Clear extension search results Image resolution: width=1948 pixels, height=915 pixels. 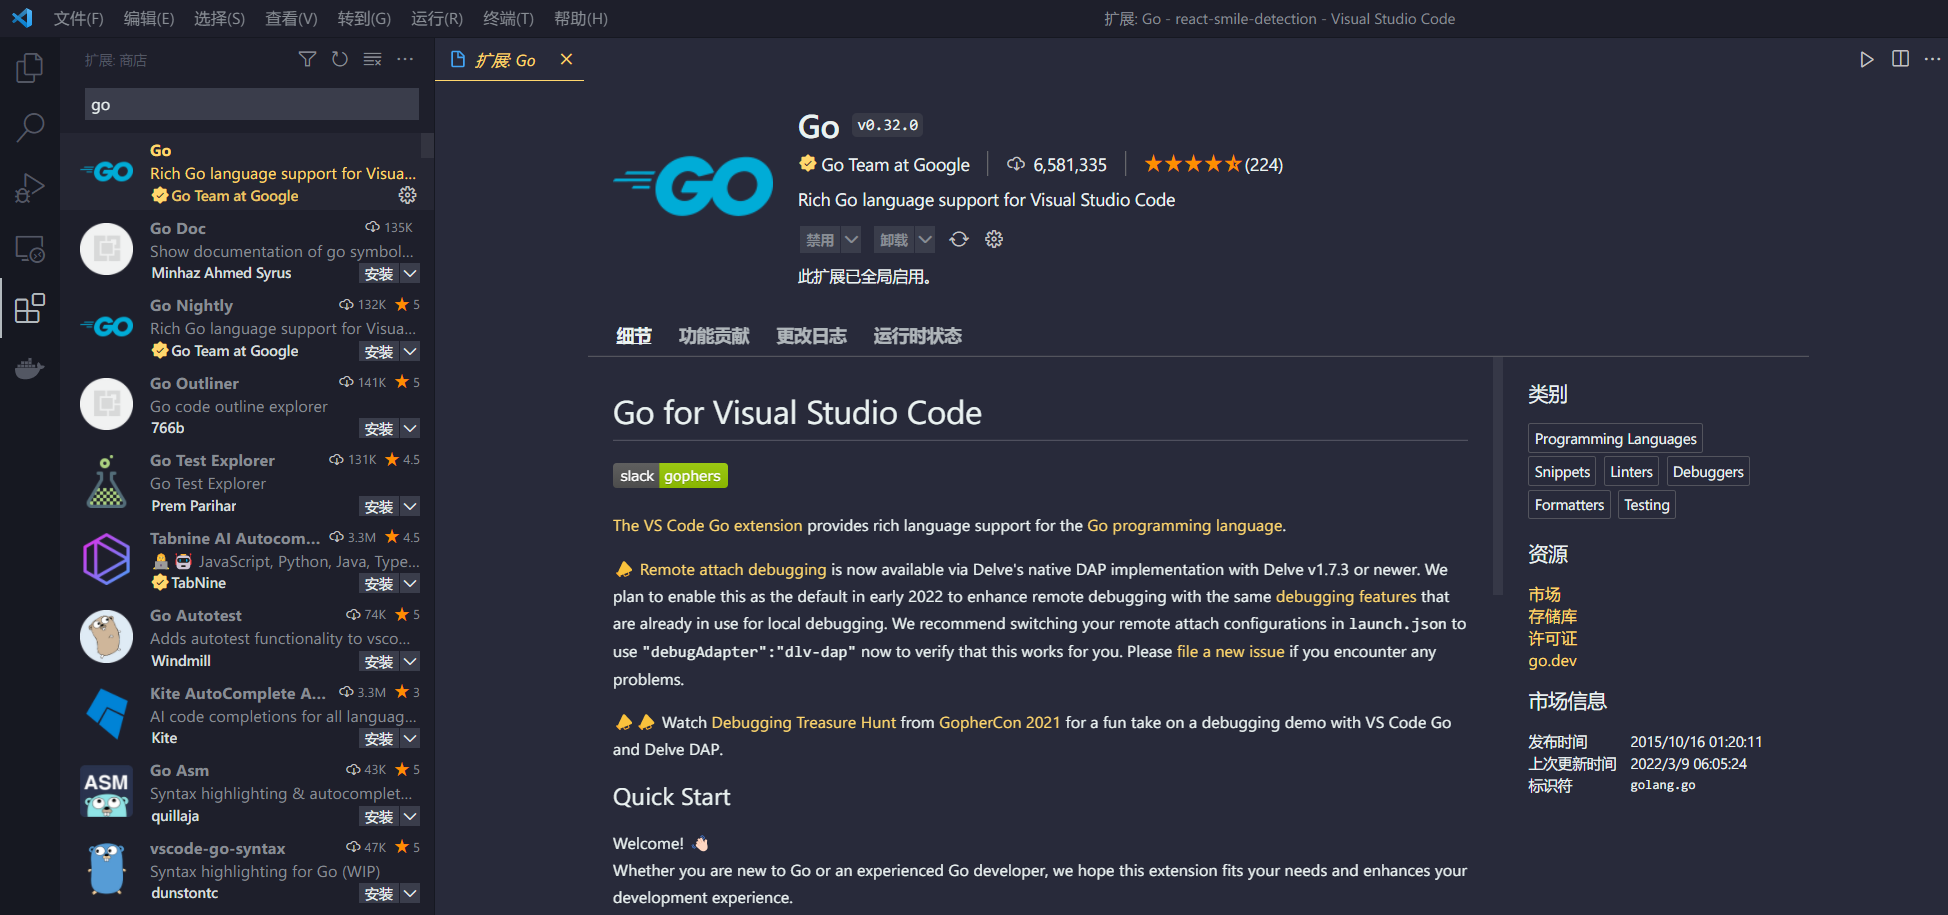[373, 60]
